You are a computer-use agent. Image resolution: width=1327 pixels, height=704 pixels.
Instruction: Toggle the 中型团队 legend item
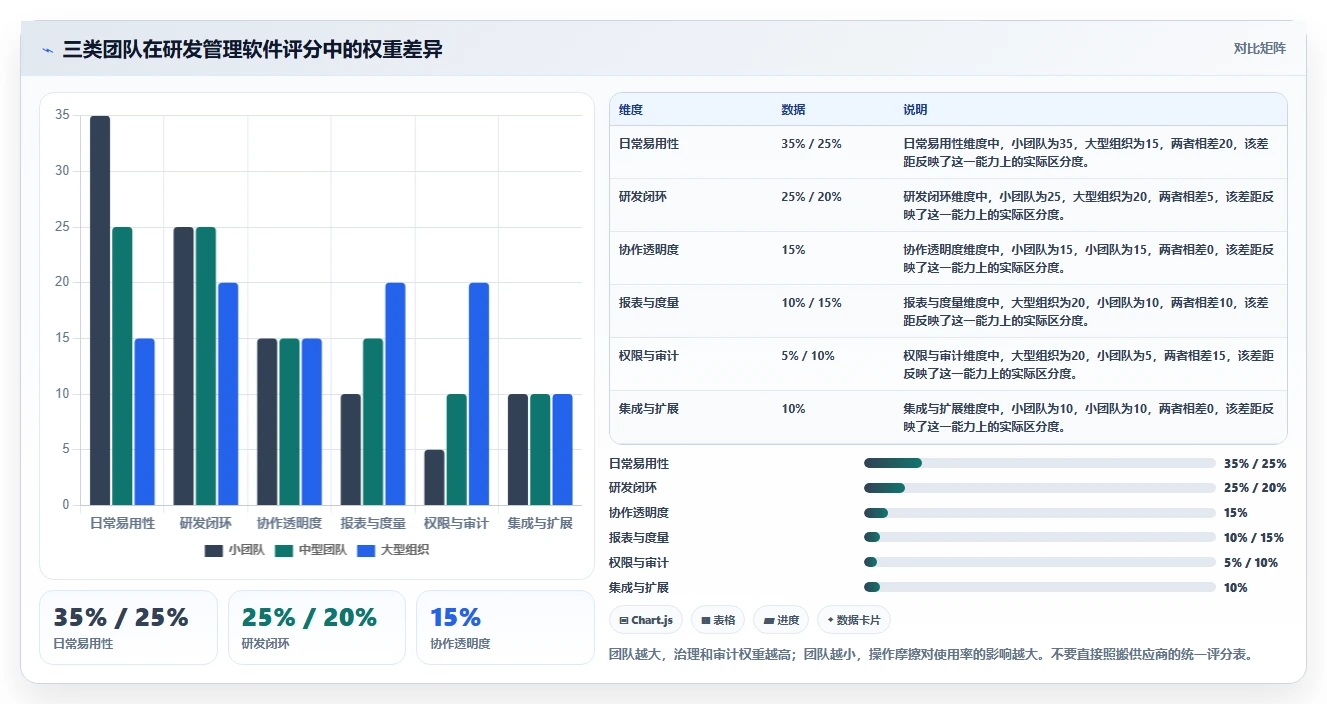[311, 550]
